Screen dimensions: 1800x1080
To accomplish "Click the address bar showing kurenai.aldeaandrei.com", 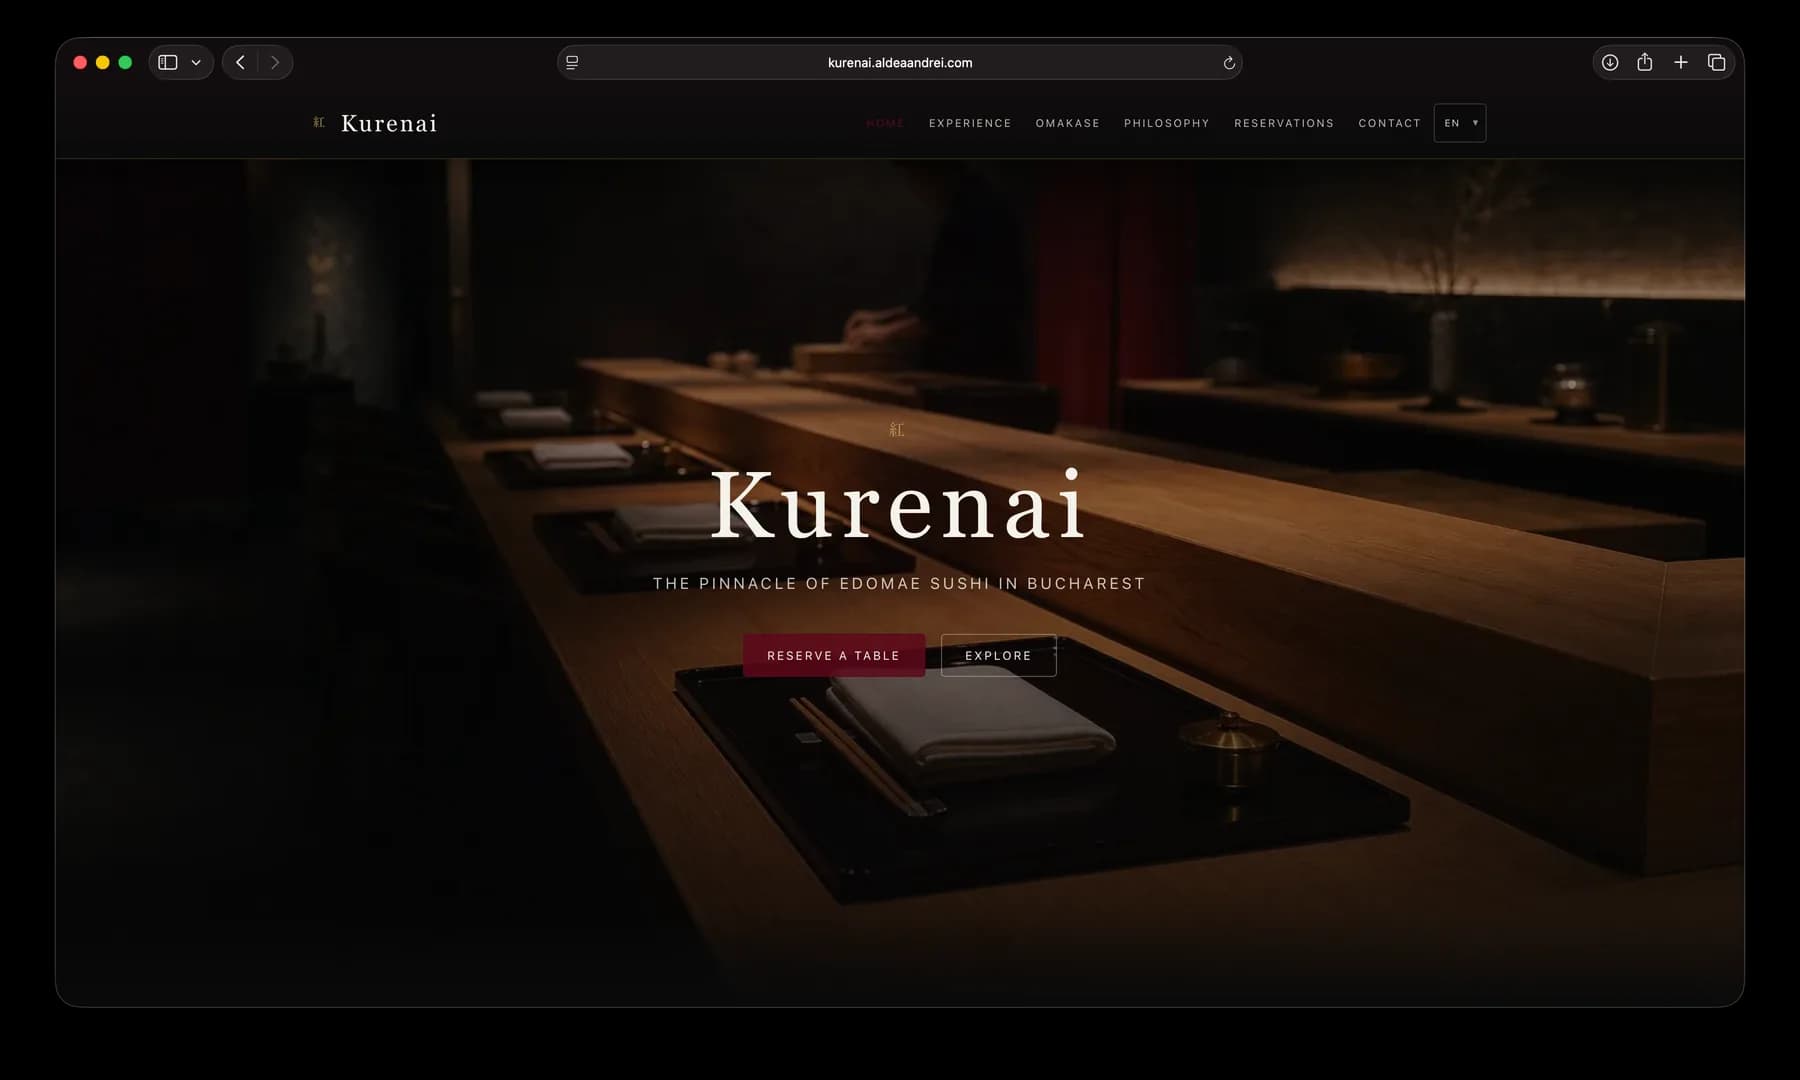I will (x=900, y=62).
